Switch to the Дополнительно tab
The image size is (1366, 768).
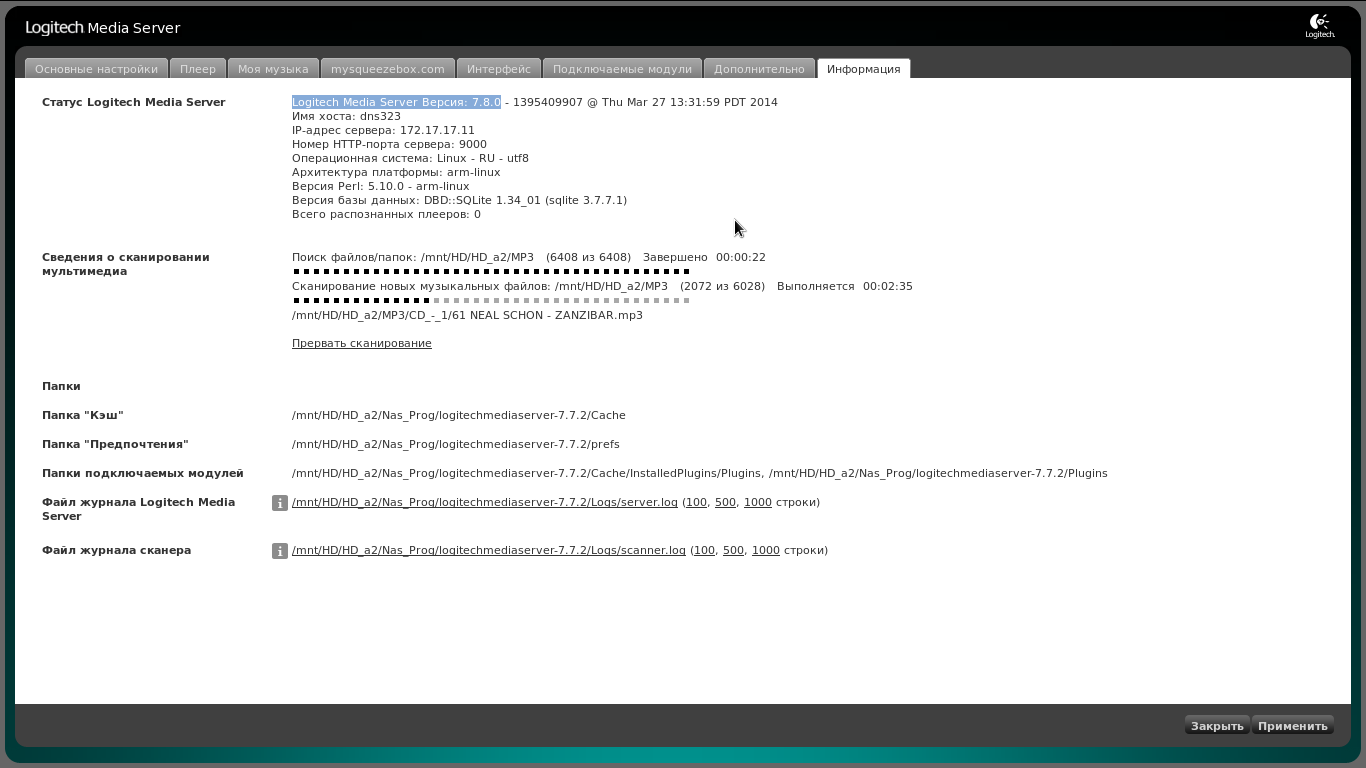[759, 69]
